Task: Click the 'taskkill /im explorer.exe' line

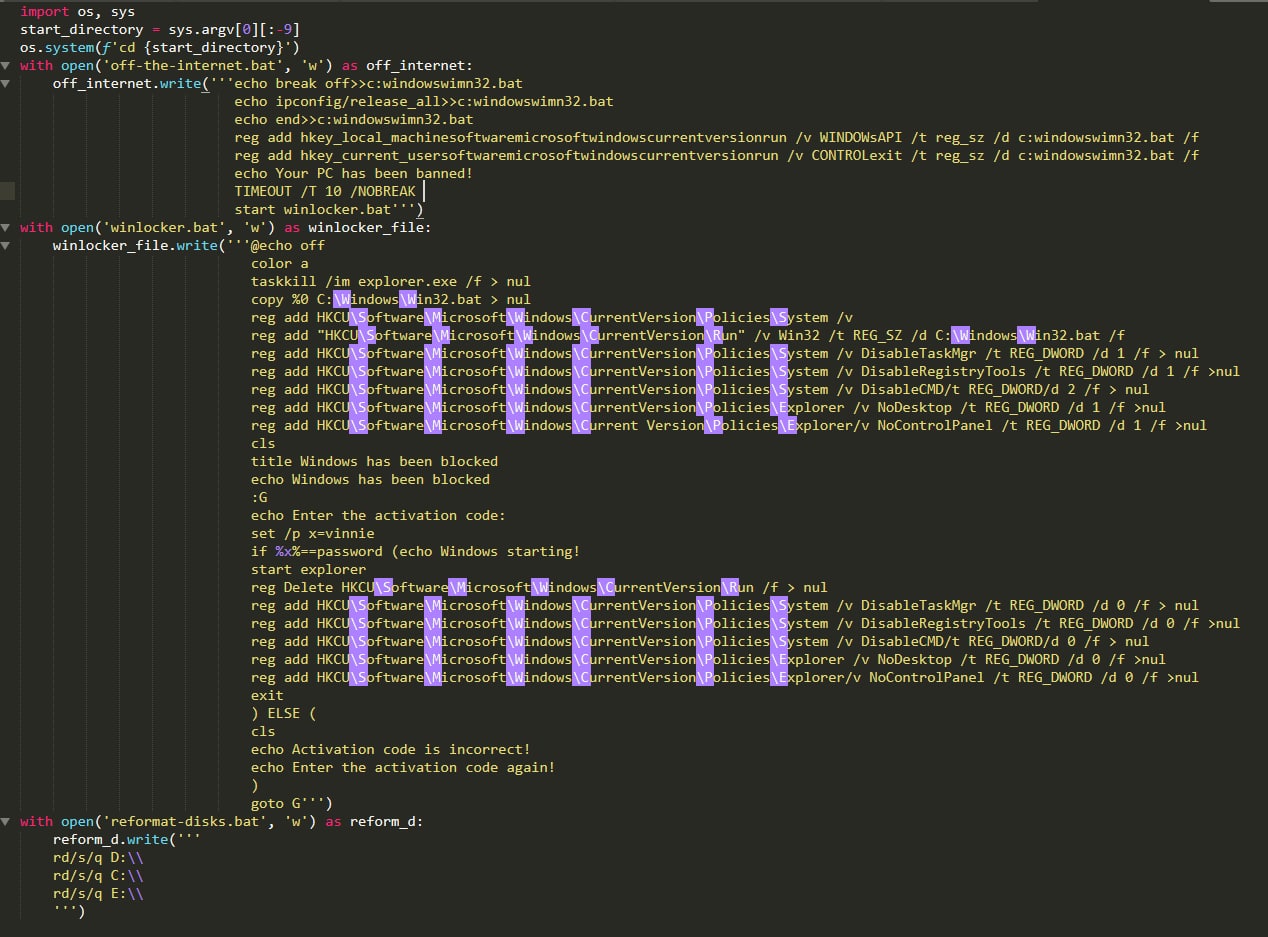Action: 391,281
